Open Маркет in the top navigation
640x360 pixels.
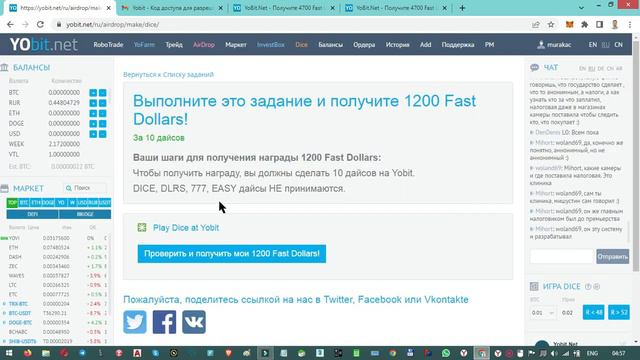pyautogui.click(x=236, y=44)
